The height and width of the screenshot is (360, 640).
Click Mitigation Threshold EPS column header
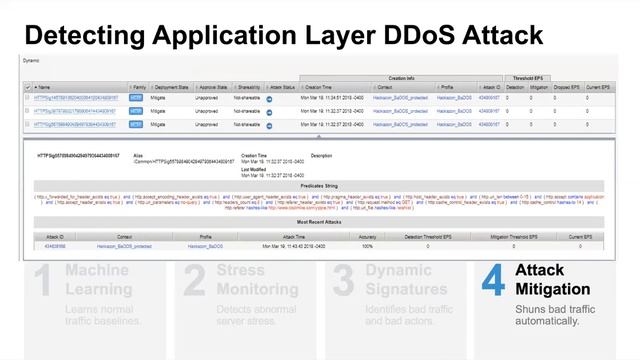tap(513, 237)
